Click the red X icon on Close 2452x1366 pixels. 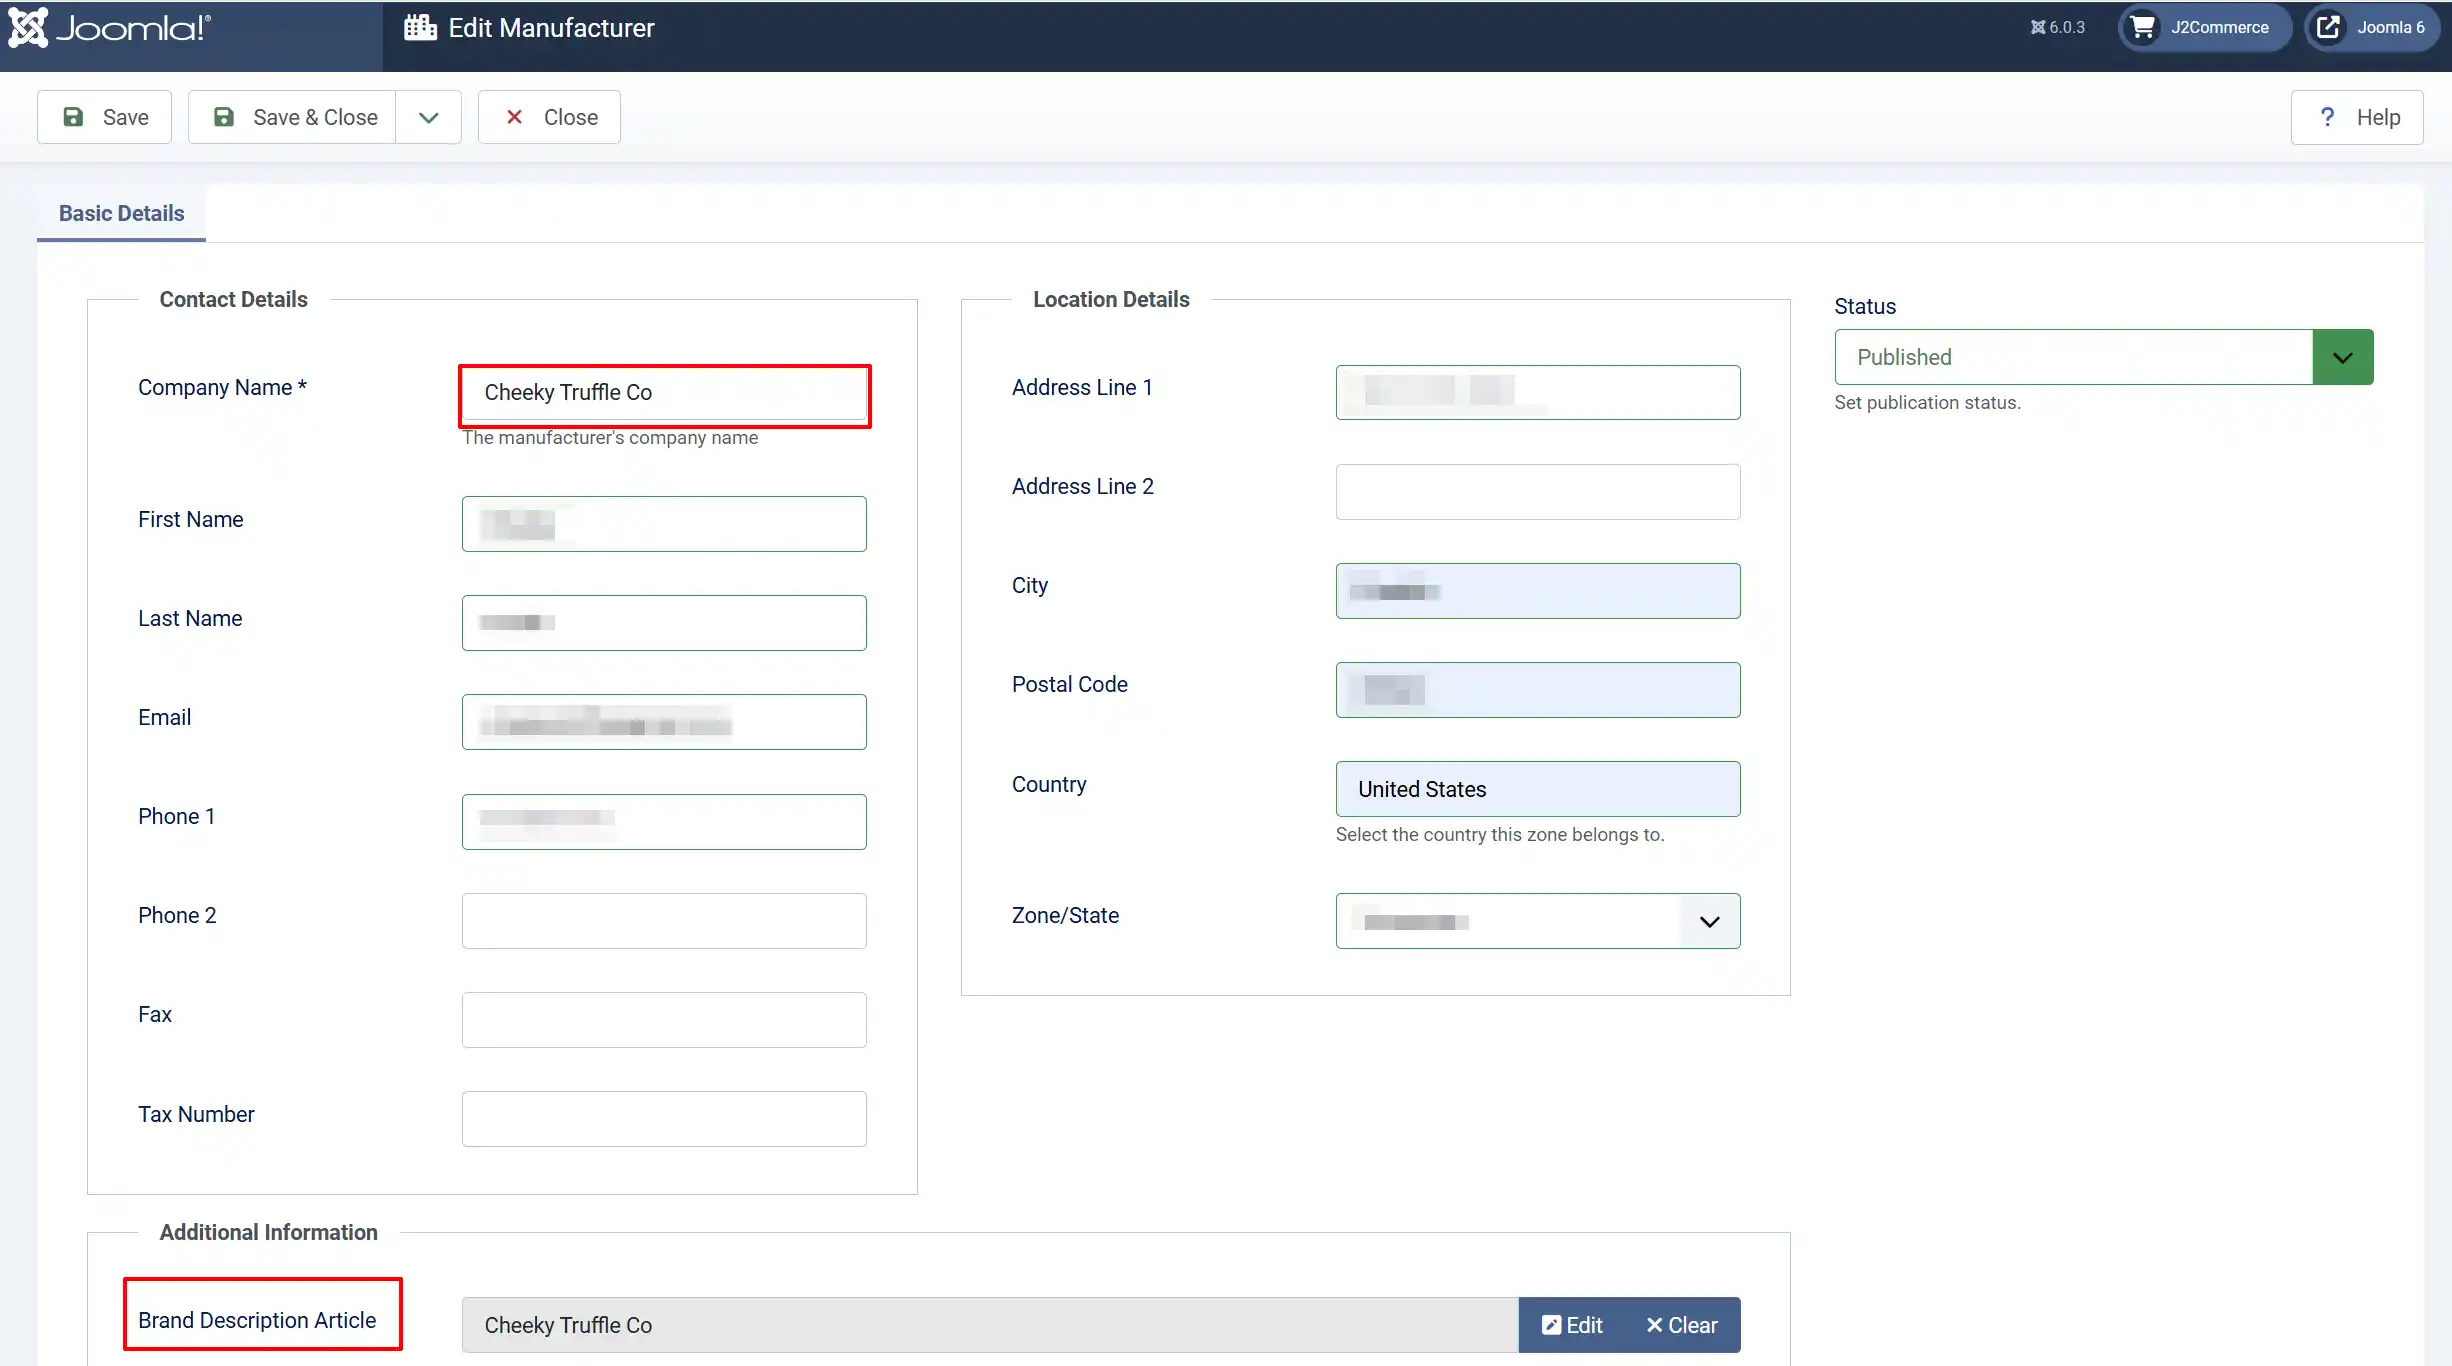[x=514, y=117]
